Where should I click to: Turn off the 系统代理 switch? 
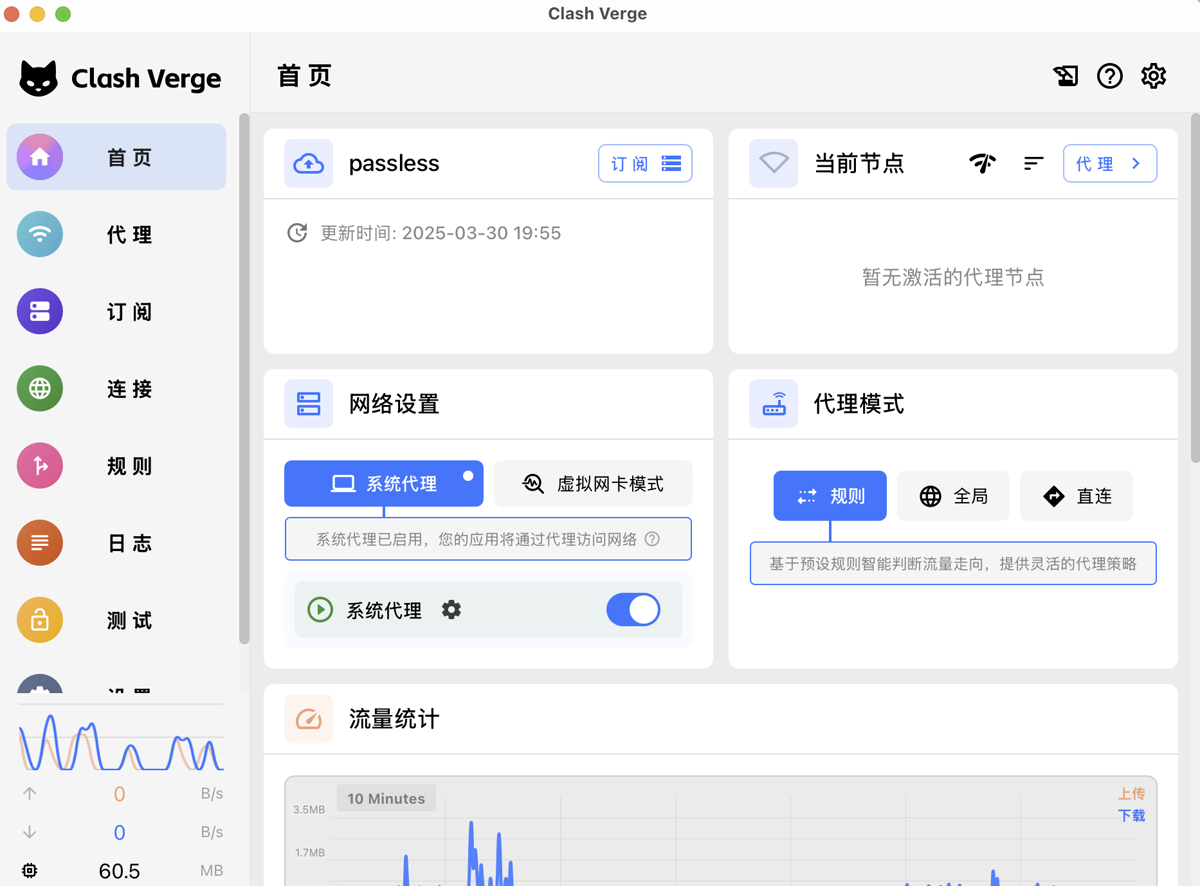(633, 609)
